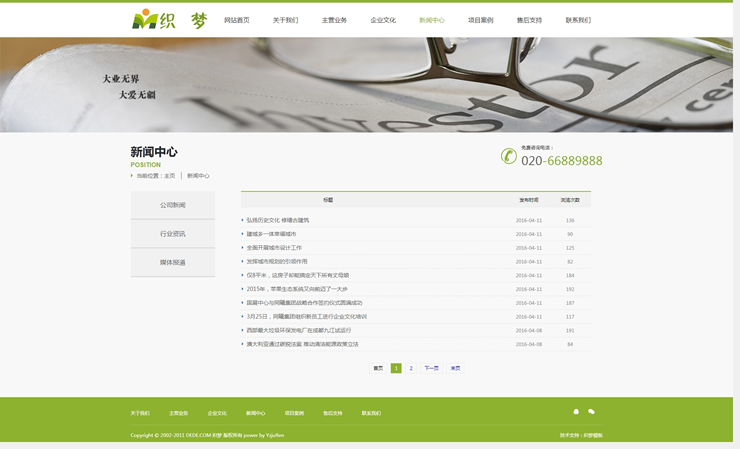Read article 2015年，苹果生态系统又向前迈了一大步

pos(297,289)
